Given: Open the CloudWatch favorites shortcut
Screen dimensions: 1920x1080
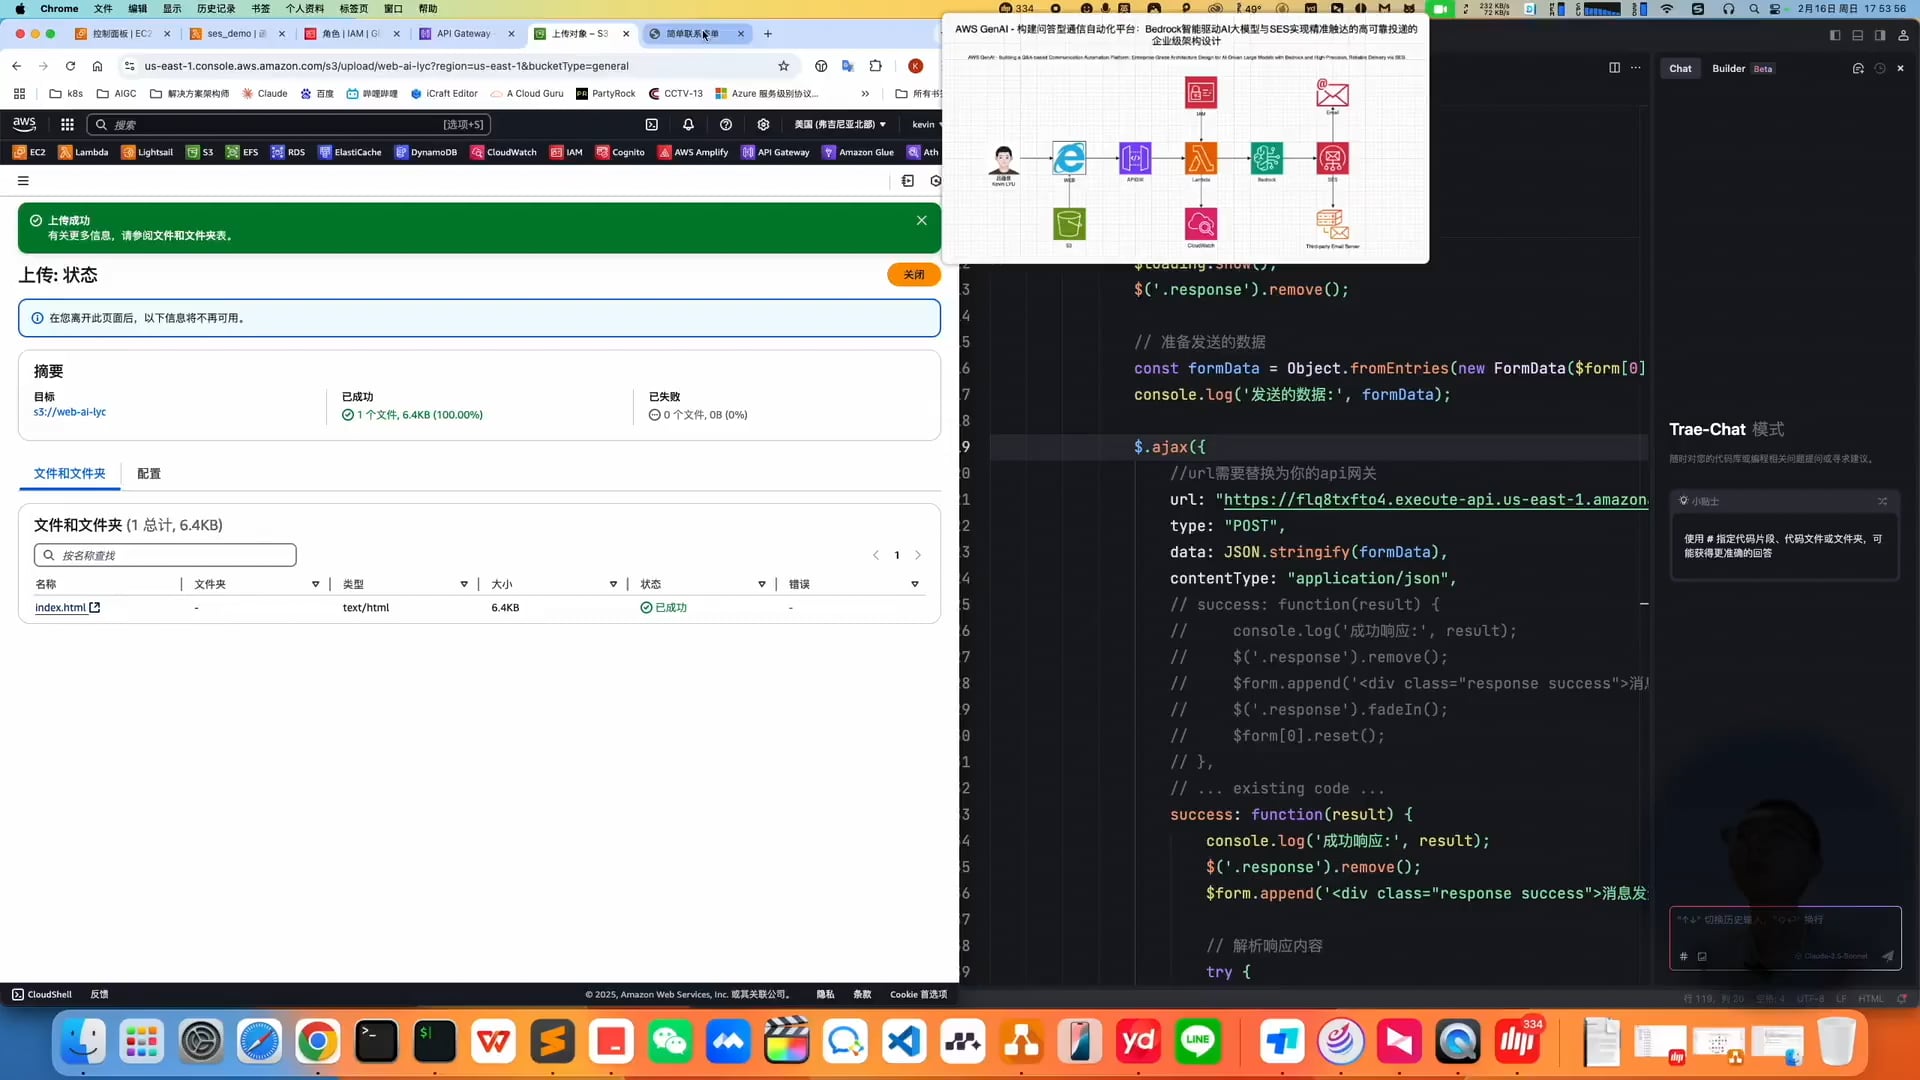Looking at the screenshot, I should (x=504, y=153).
